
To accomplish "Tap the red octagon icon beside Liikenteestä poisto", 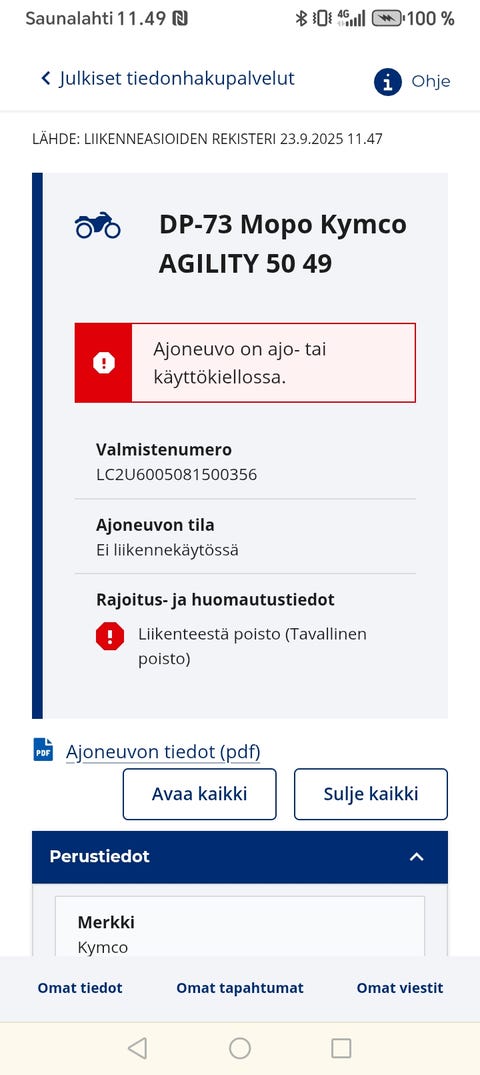I will (110, 637).
